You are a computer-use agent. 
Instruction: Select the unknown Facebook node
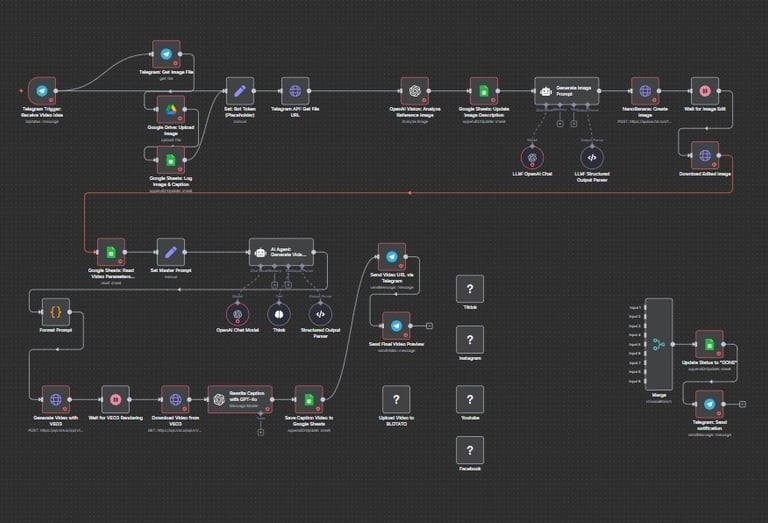(470, 450)
